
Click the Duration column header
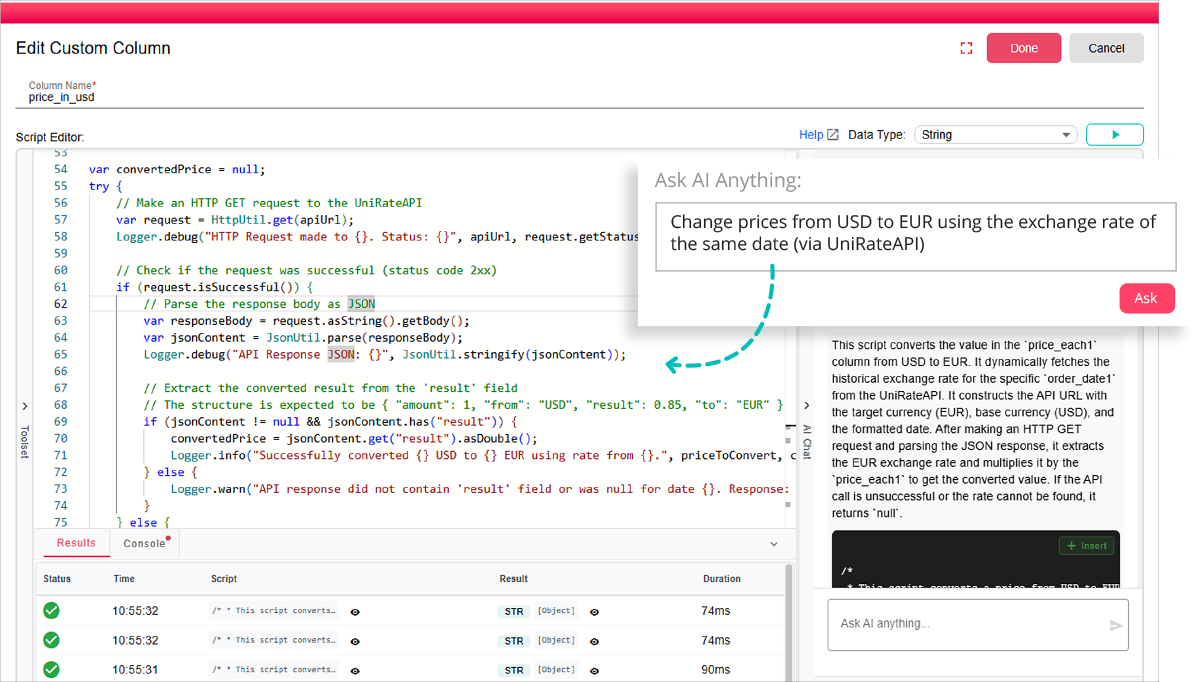pos(721,579)
